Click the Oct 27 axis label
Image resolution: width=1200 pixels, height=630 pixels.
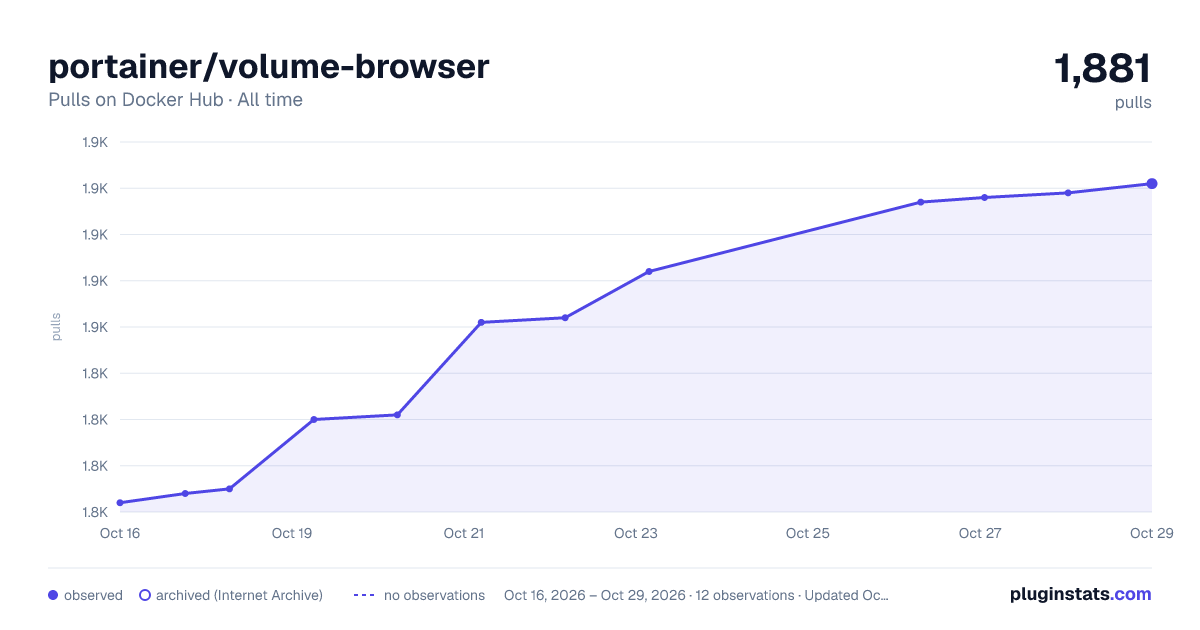pos(980,533)
